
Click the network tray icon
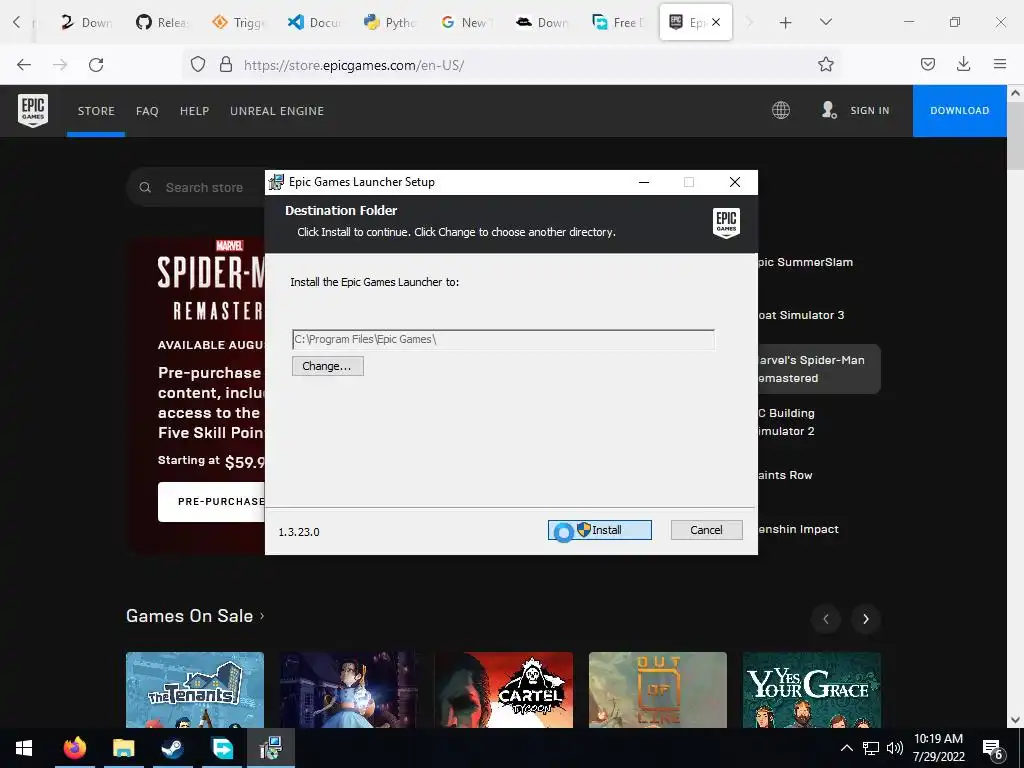(x=871, y=748)
